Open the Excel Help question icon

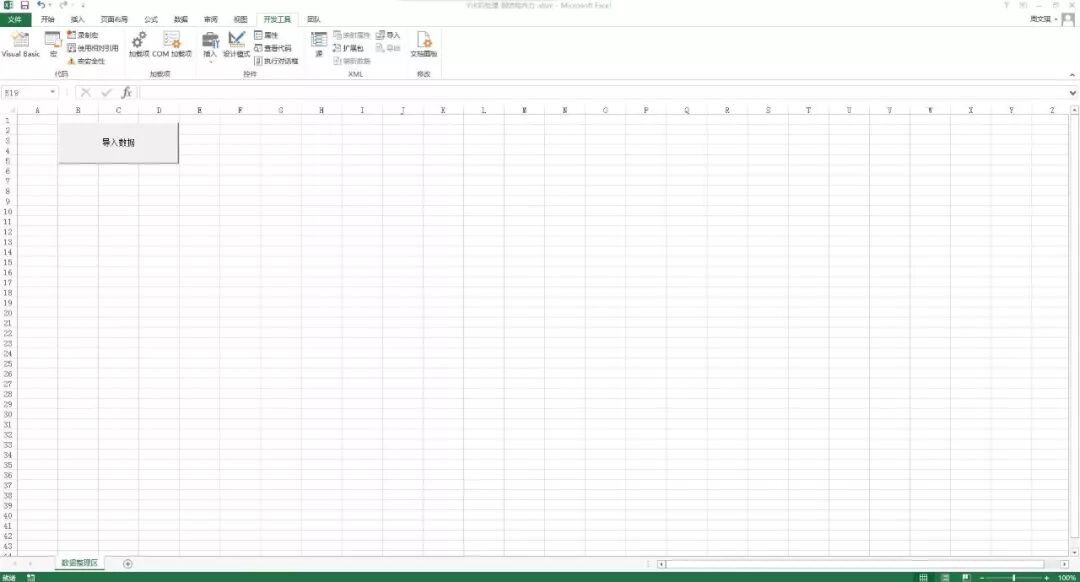[1006, 5]
